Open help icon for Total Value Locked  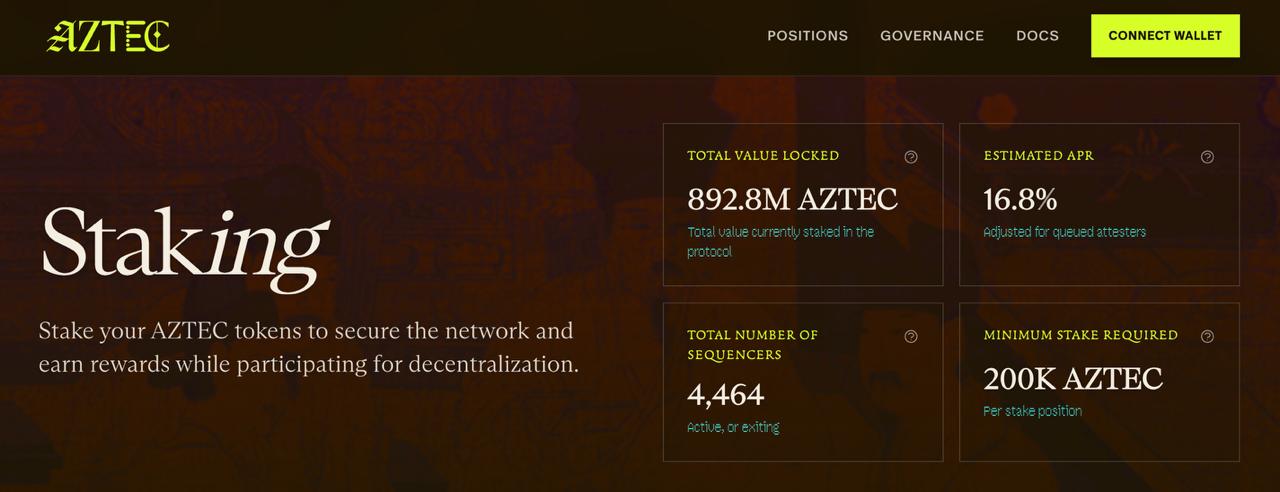coord(911,157)
